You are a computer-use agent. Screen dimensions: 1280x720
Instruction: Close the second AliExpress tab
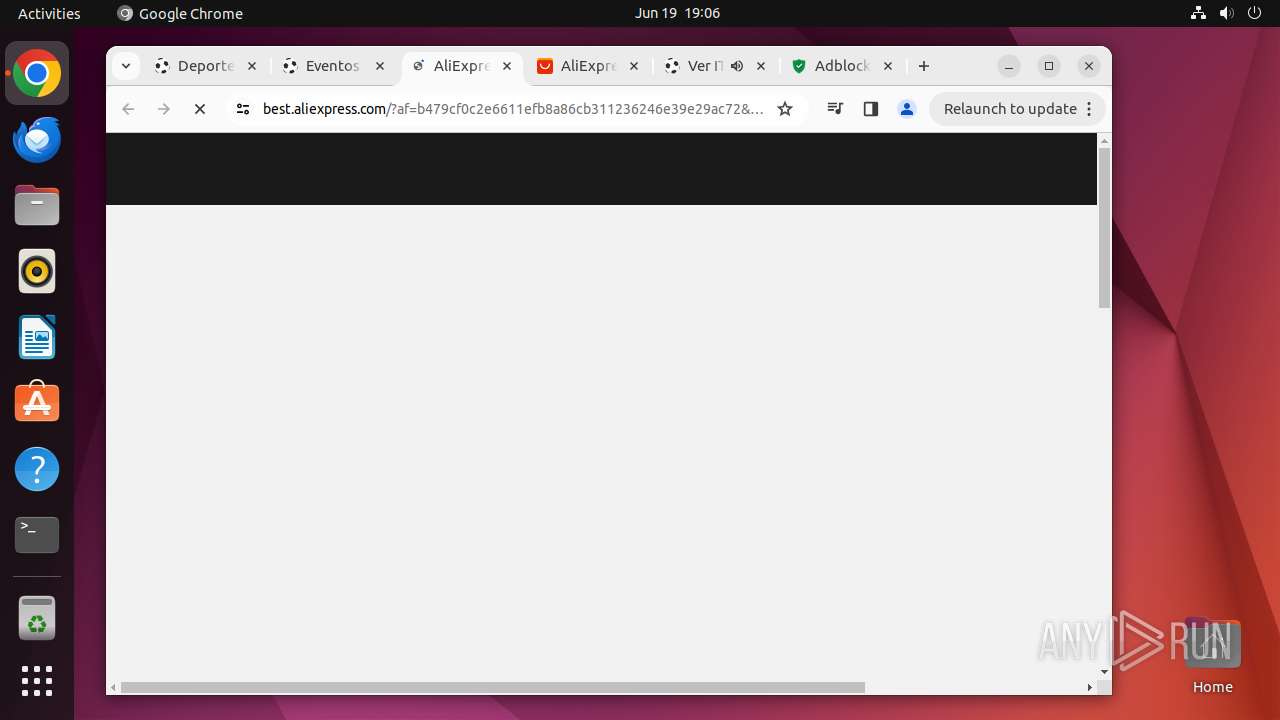click(634, 66)
